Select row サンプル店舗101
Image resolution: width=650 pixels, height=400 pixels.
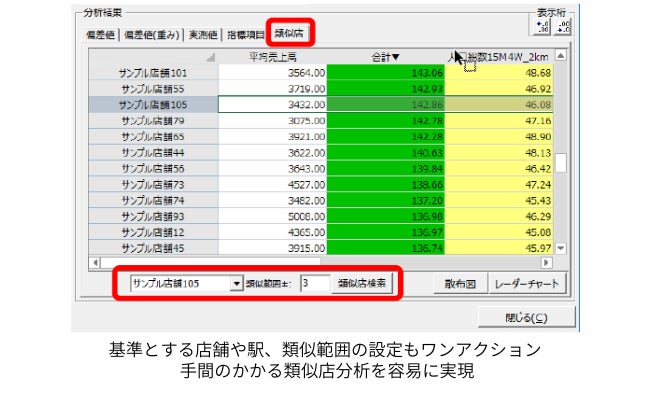click(153, 73)
